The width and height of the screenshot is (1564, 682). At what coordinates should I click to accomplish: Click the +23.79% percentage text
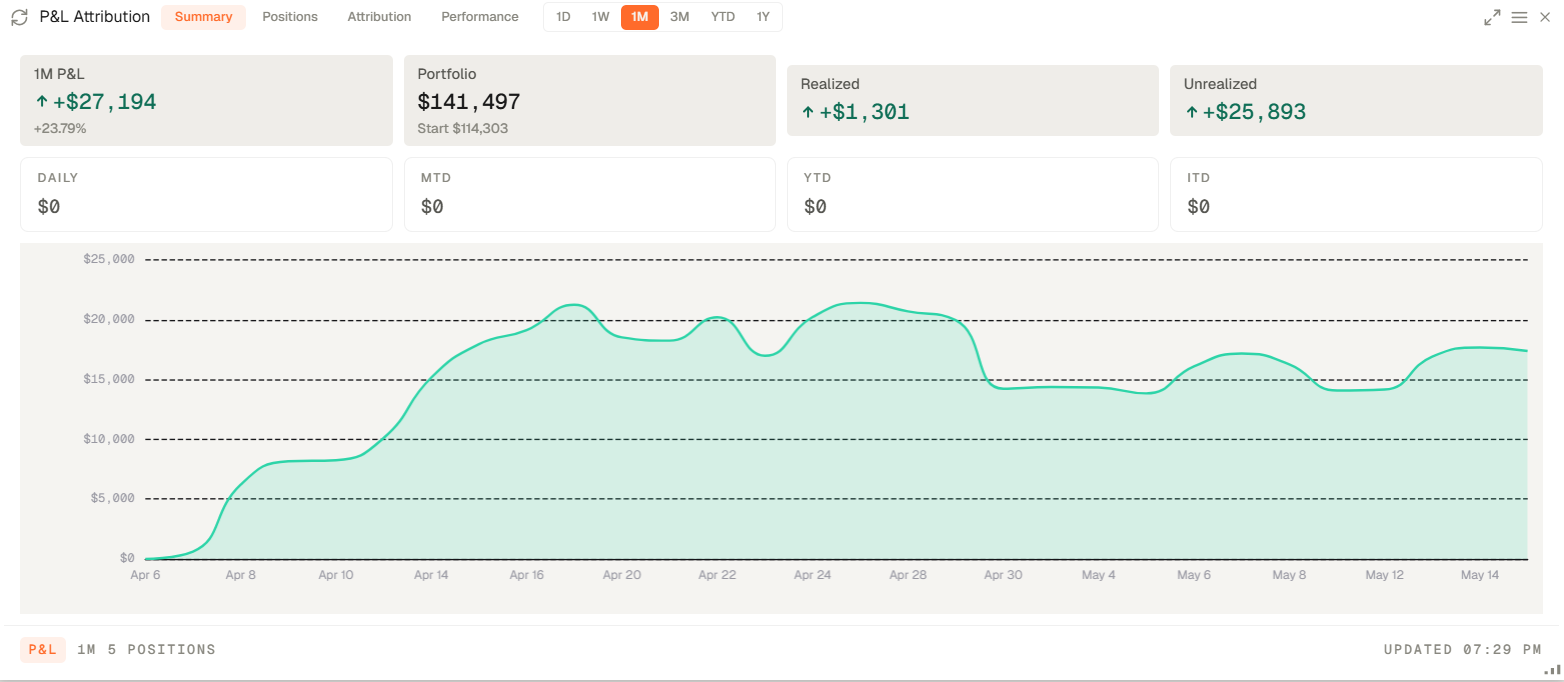point(60,129)
